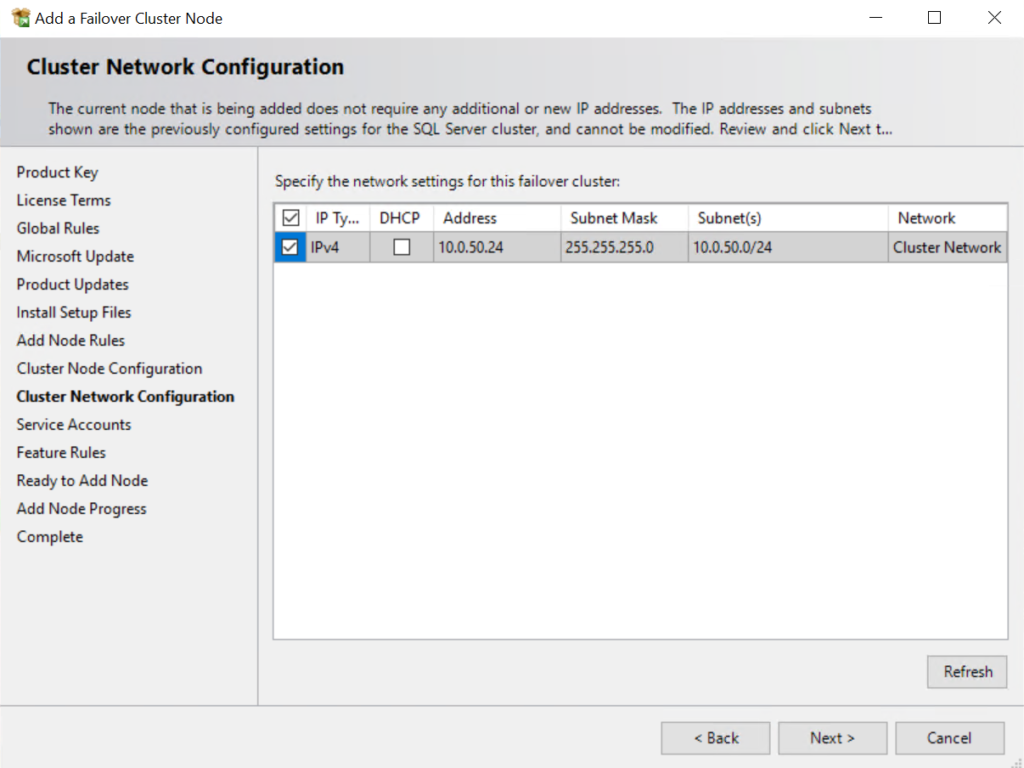Click the SQL Server icon in title bar
1024x768 pixels.
16,17
